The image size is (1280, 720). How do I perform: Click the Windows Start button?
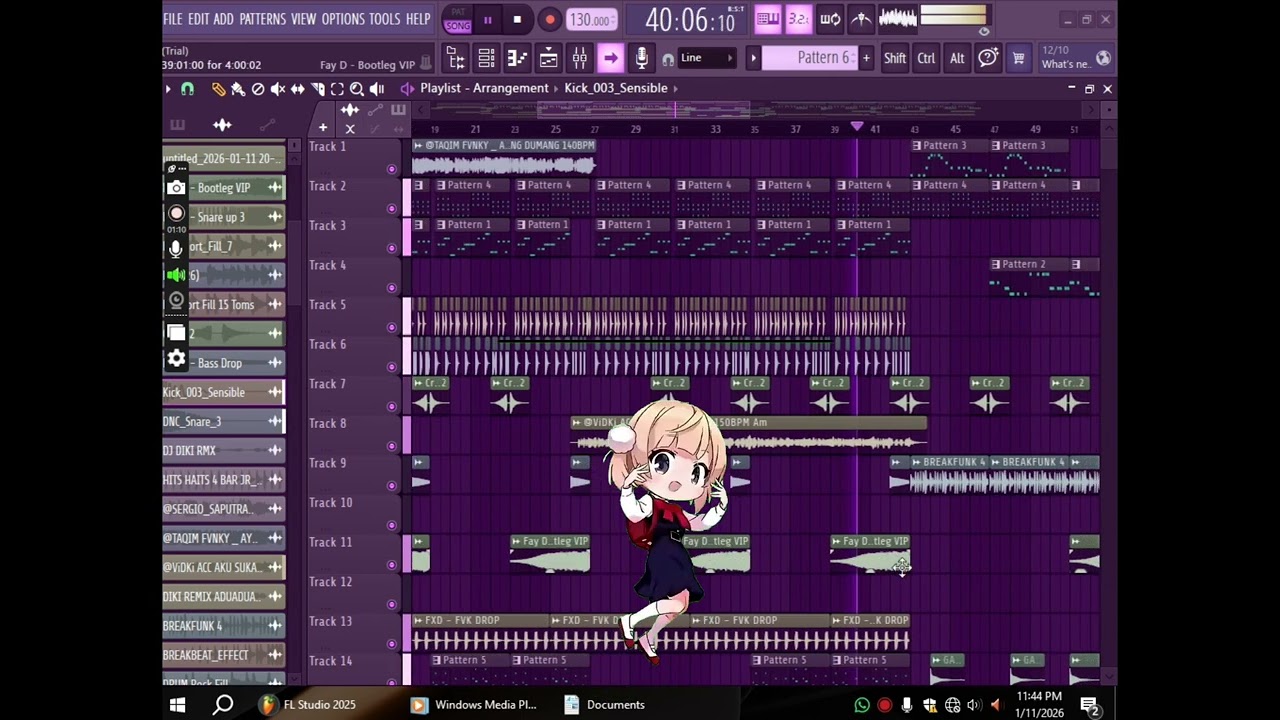point(177,704)
